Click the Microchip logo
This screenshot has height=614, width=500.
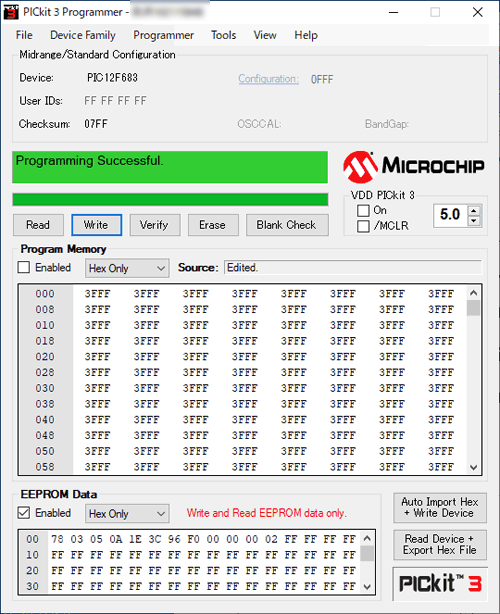[413, 166]
